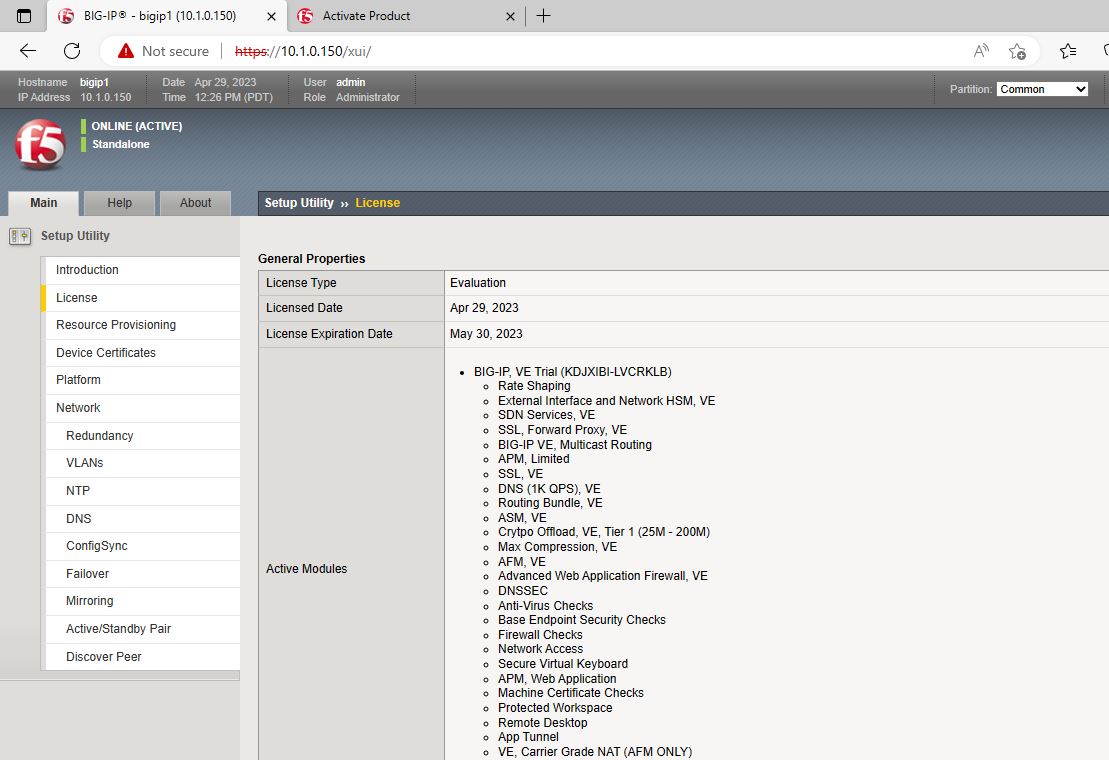Reload the page with refresh icon
This screenshot has width=1109, height=760.
[72, 51]
